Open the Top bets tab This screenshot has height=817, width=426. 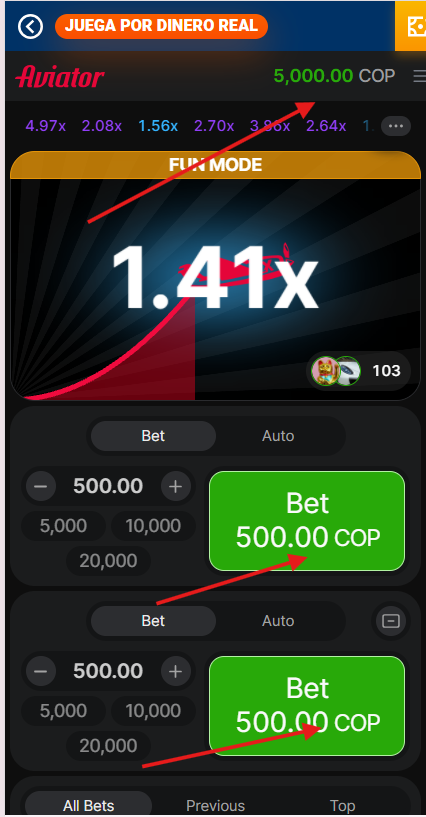pyautogui.click(x=342, y=806)
